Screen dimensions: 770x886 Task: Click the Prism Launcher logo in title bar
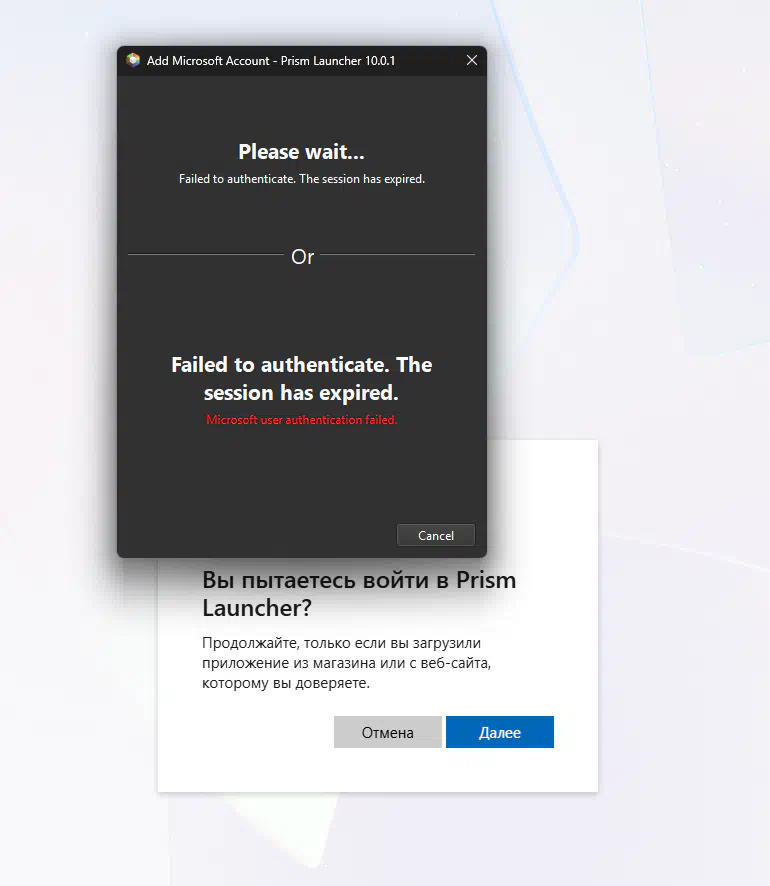click(x=133, y=60)
